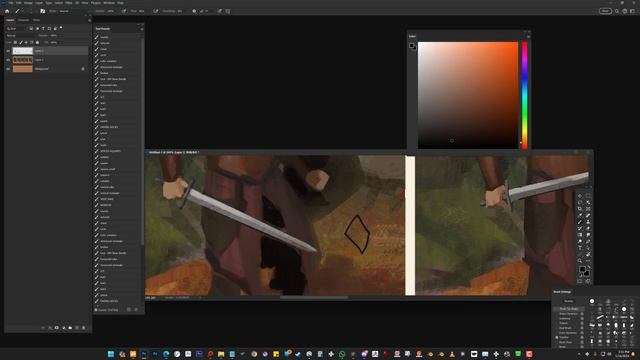Select Brush Tip Shape option

[x=569, y=309]
